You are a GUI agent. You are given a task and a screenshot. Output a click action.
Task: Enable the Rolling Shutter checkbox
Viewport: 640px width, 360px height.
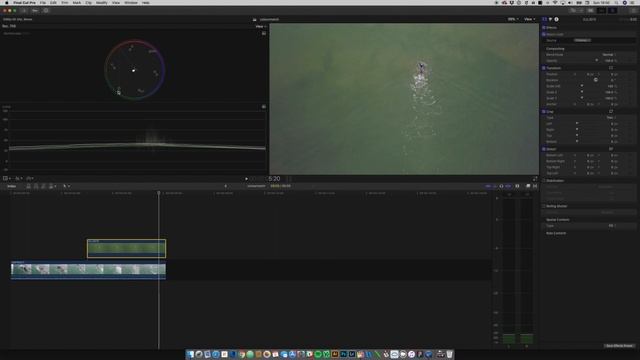click(x=544, y=206)
